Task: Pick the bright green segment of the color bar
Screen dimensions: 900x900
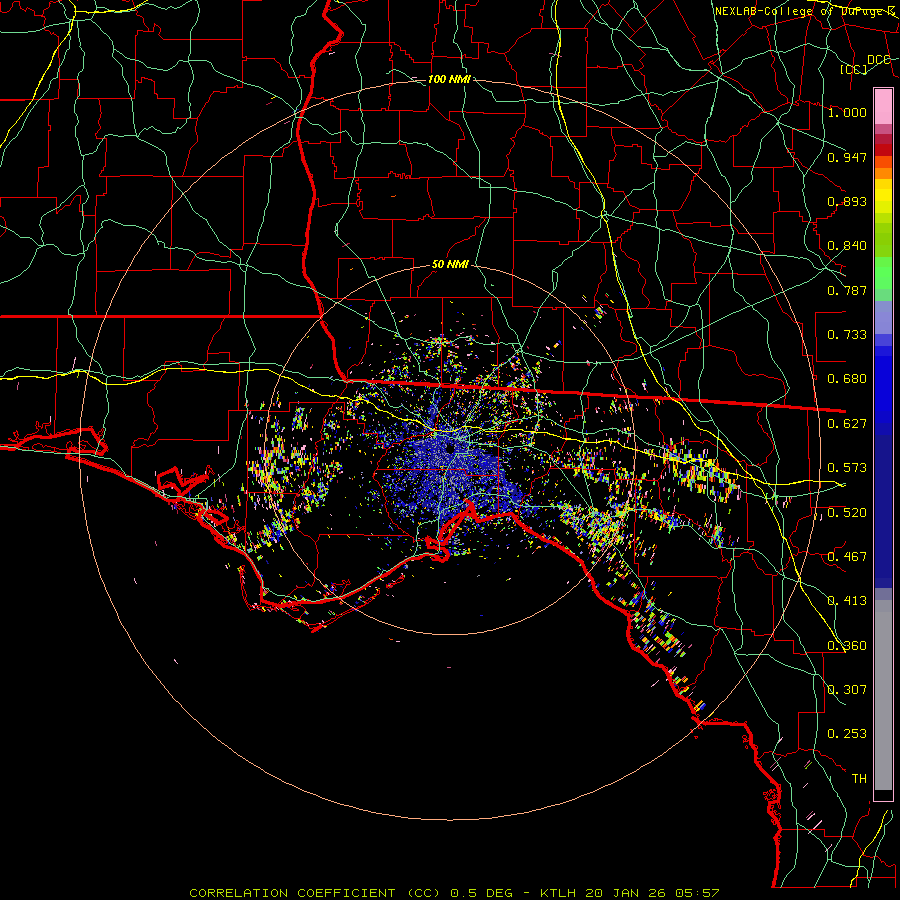Action: pyautogui.click(x=883, y=273)
